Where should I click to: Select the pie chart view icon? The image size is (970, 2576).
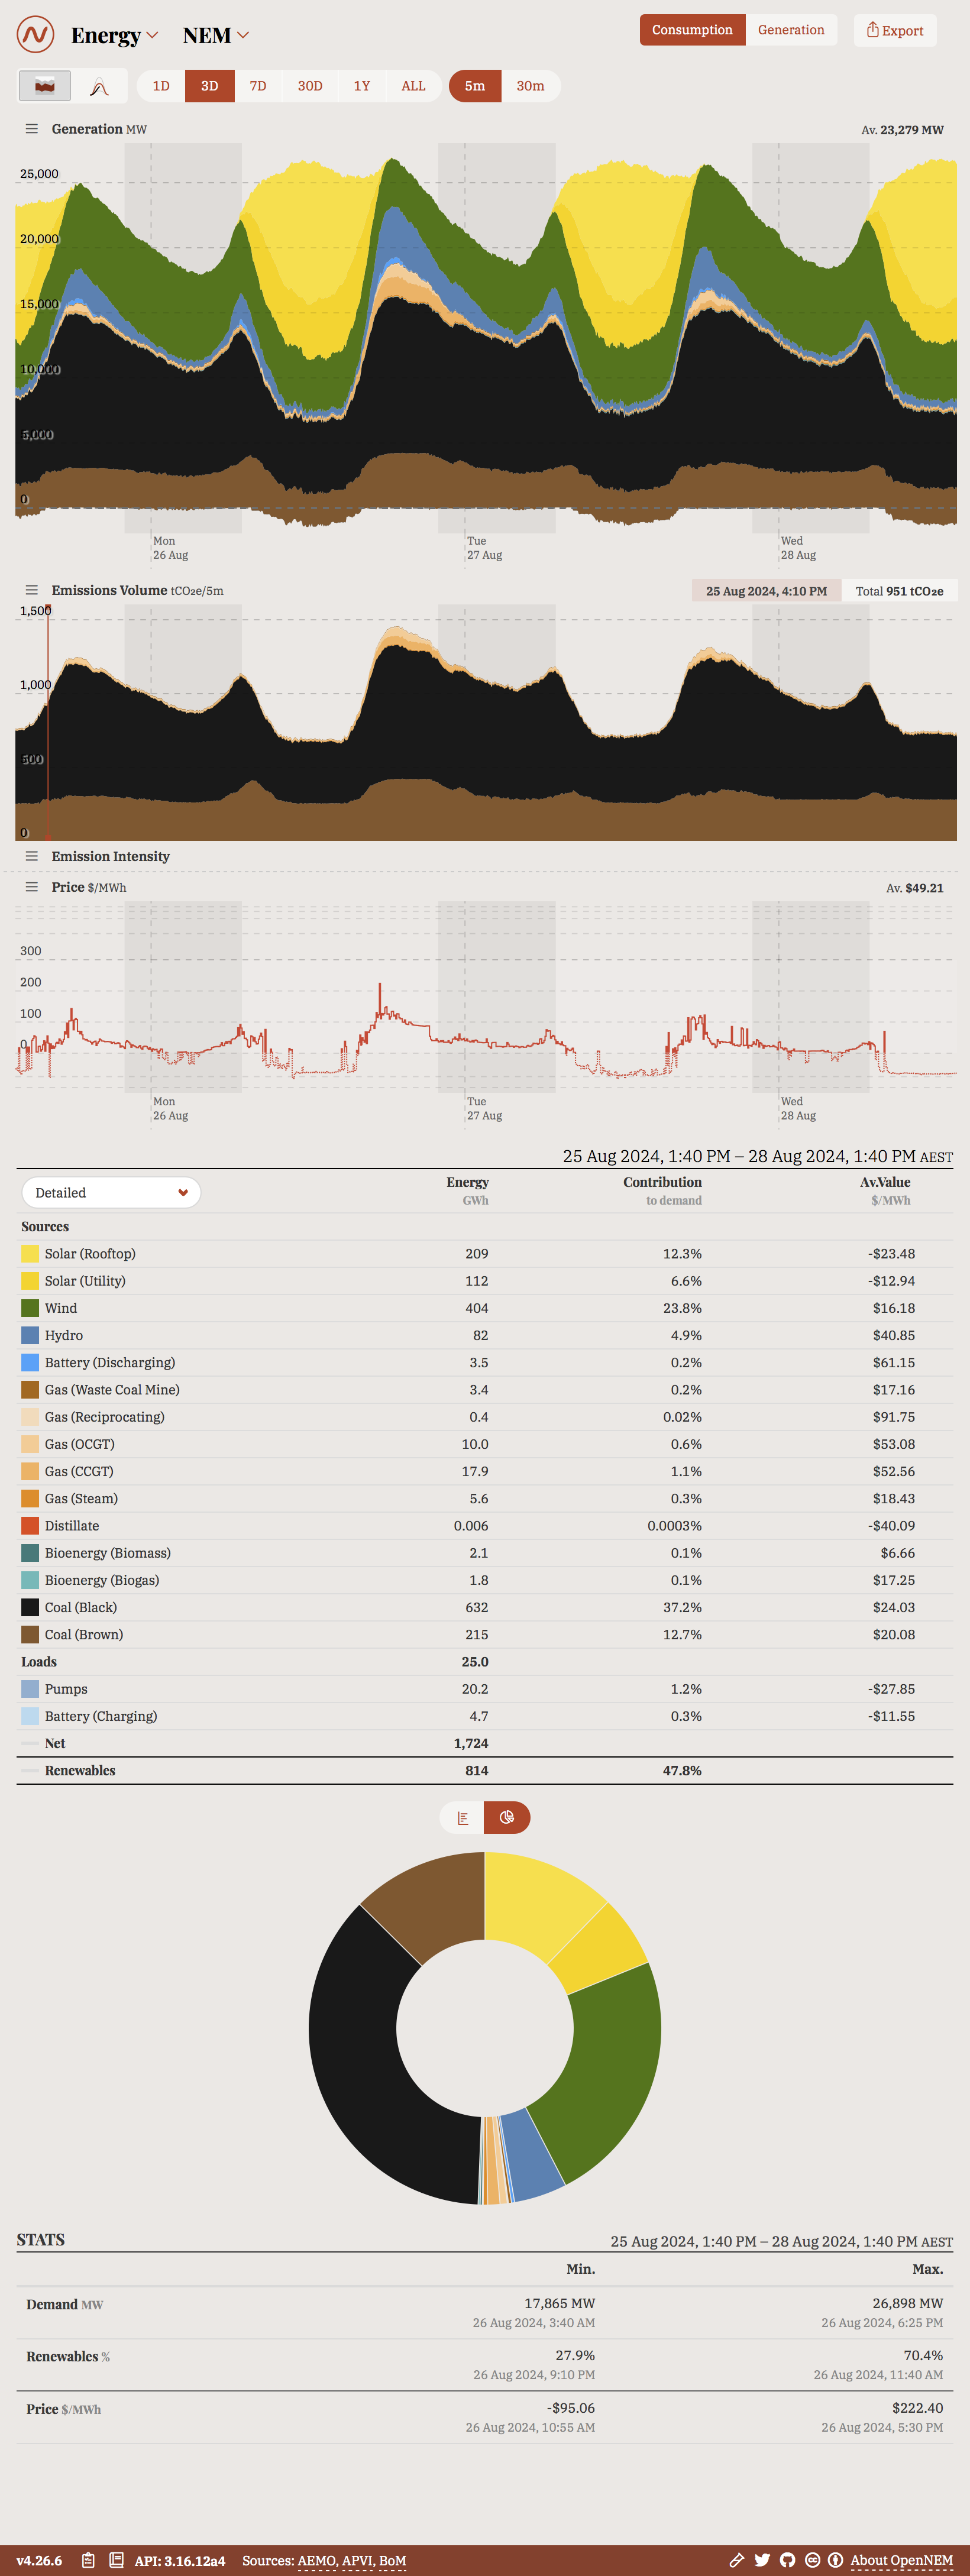pos(507,1817)
